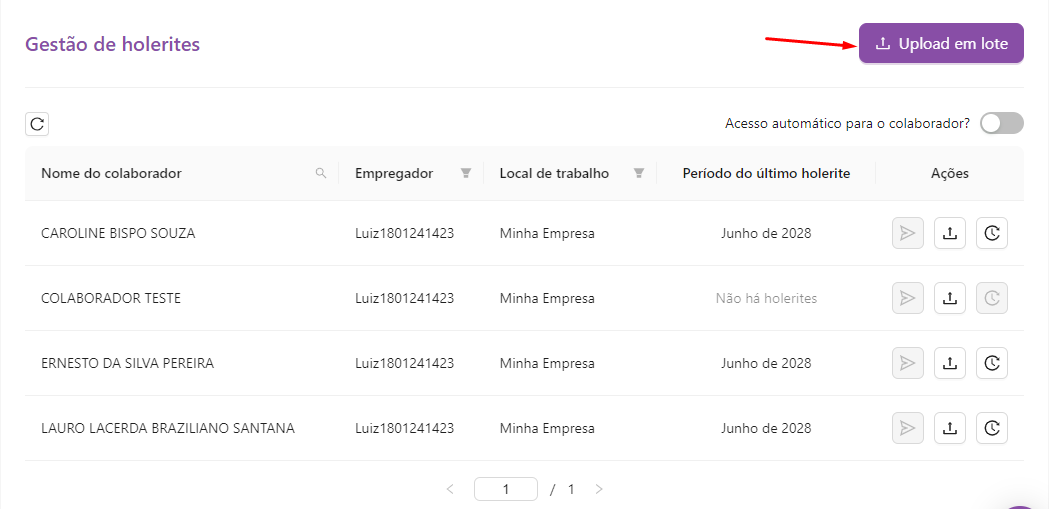This screenshot has height=509, width=1049.
Task: Open history for Ernesto da Silva Pereira
Action: [x=992, y=363]
